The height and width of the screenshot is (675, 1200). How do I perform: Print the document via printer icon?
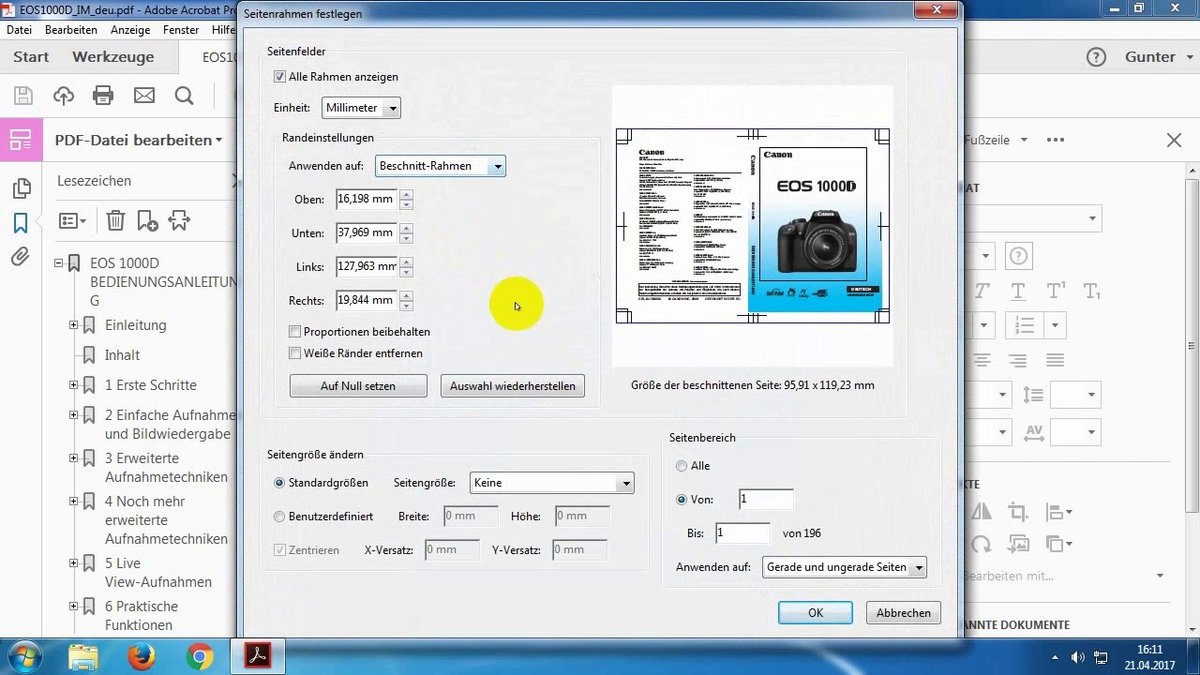tap(103, 94)
